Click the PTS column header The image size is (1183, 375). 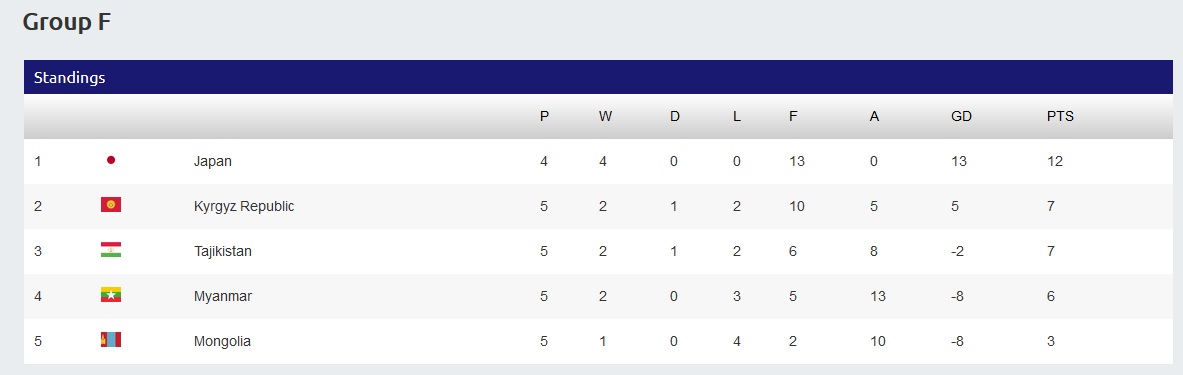point(1060,117)
